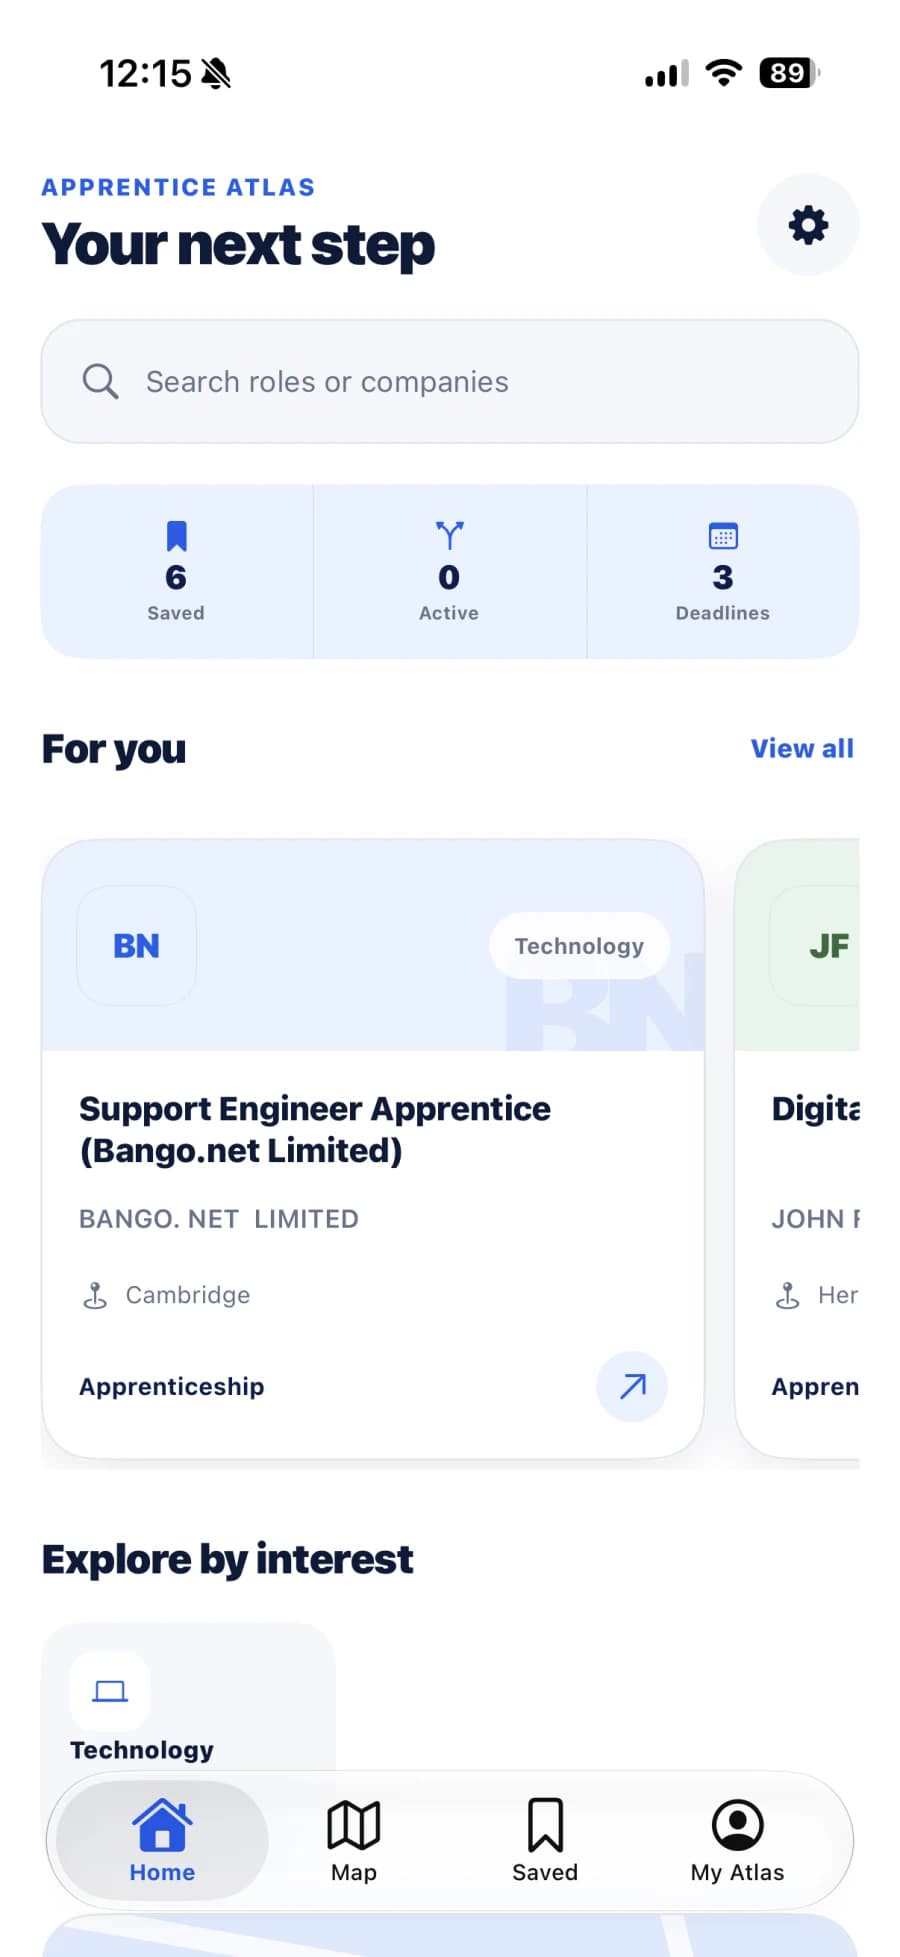The image size is (900, 1957).
Task: Tap the Deadlines calendar icon
Action: coord(722,536)
